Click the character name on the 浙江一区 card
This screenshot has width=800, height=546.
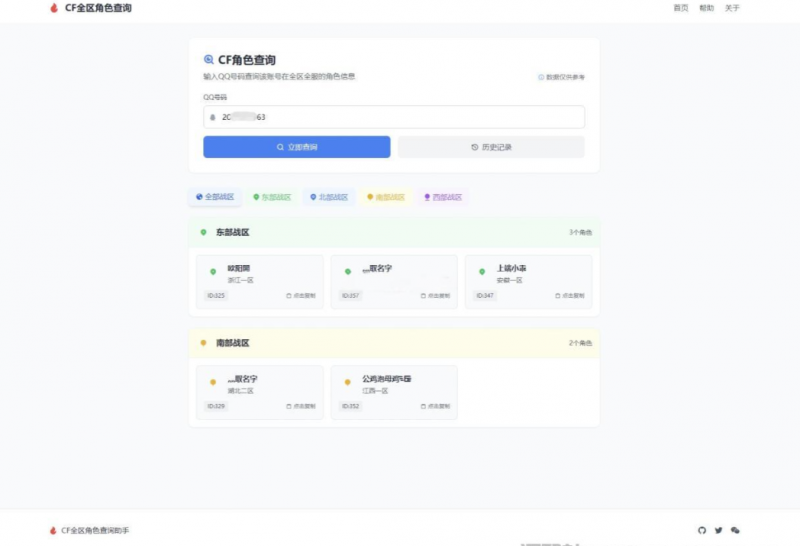point(239,268)
